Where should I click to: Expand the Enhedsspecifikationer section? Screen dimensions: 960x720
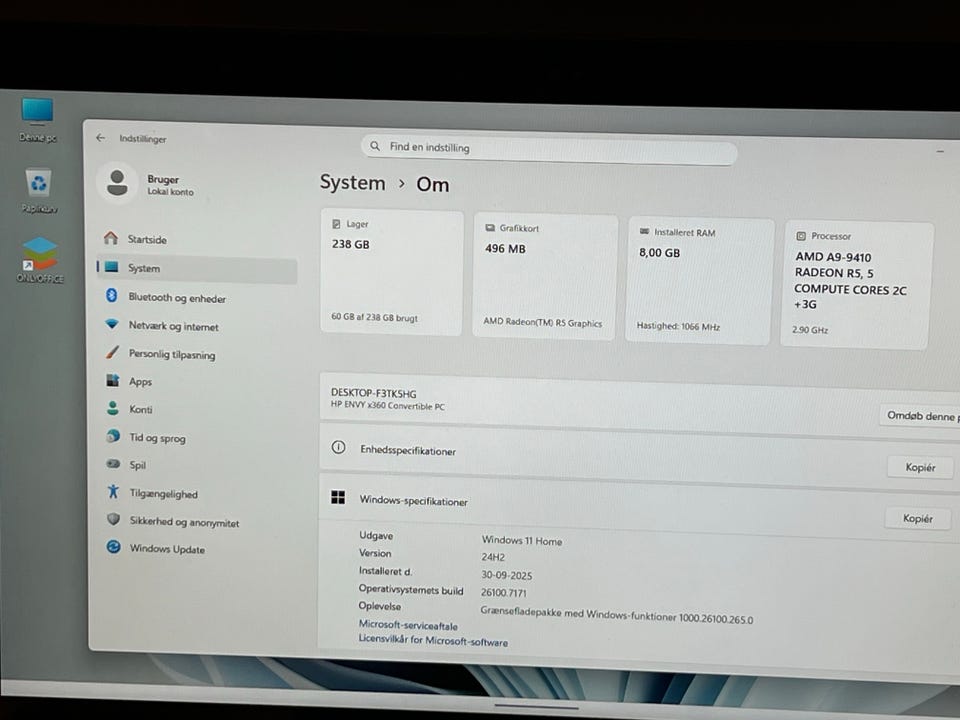[639, 455]
